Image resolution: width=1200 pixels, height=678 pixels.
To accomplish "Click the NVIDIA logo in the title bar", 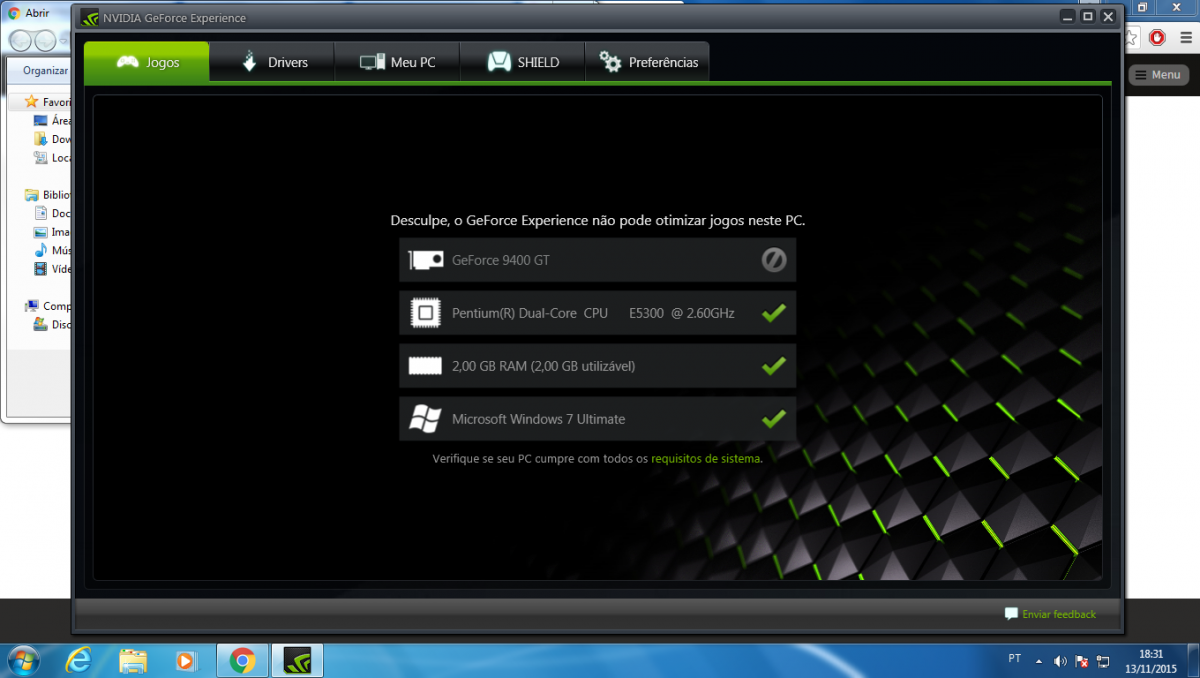I will tap(89, 18).
